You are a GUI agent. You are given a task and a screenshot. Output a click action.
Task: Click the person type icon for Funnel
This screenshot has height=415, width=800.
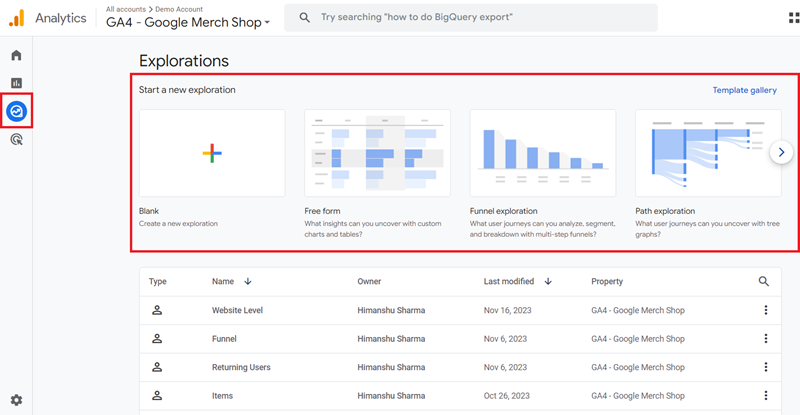coord(157,338)
